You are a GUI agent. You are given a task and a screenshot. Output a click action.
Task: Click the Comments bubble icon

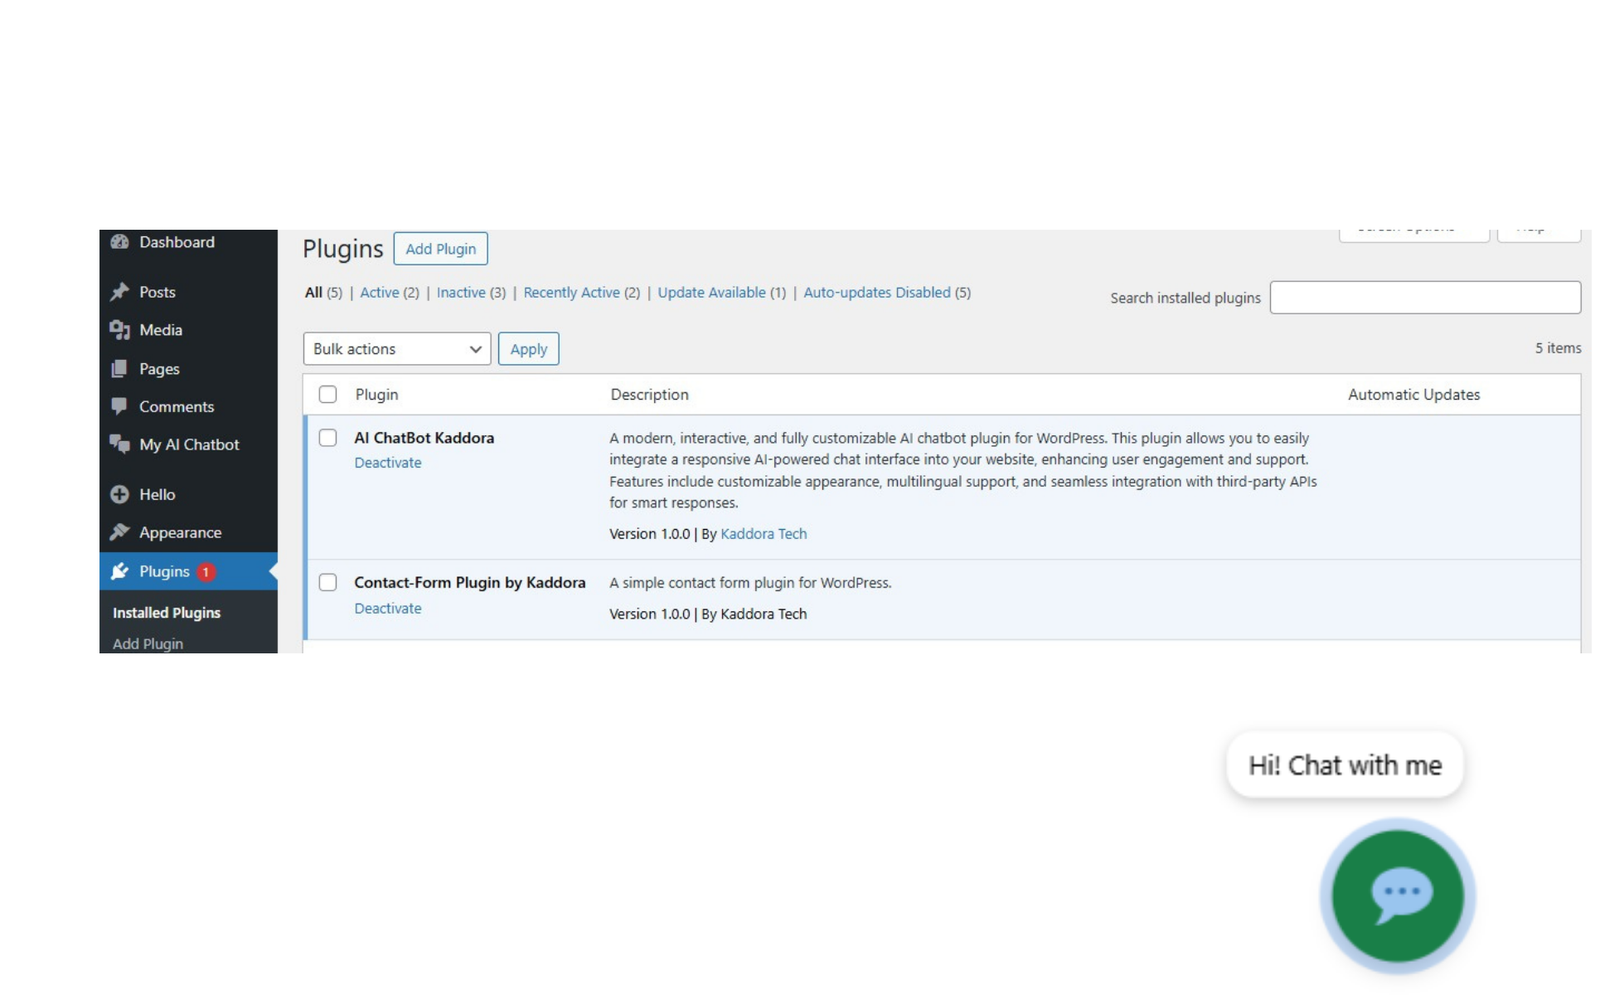(x=120, y=406)
